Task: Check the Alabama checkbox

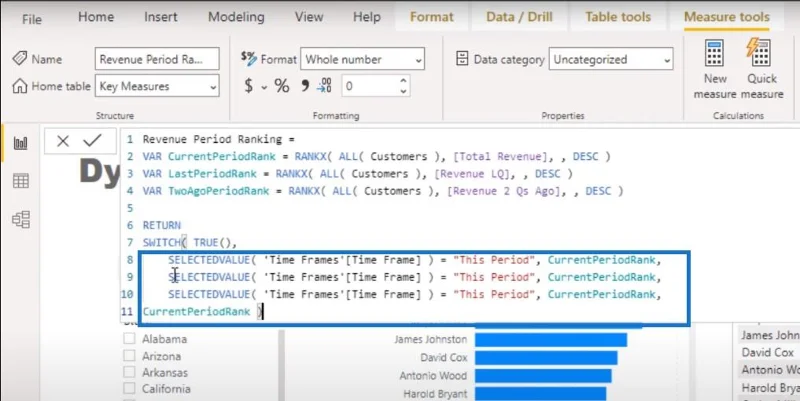Action: click(x=130, y=339)
